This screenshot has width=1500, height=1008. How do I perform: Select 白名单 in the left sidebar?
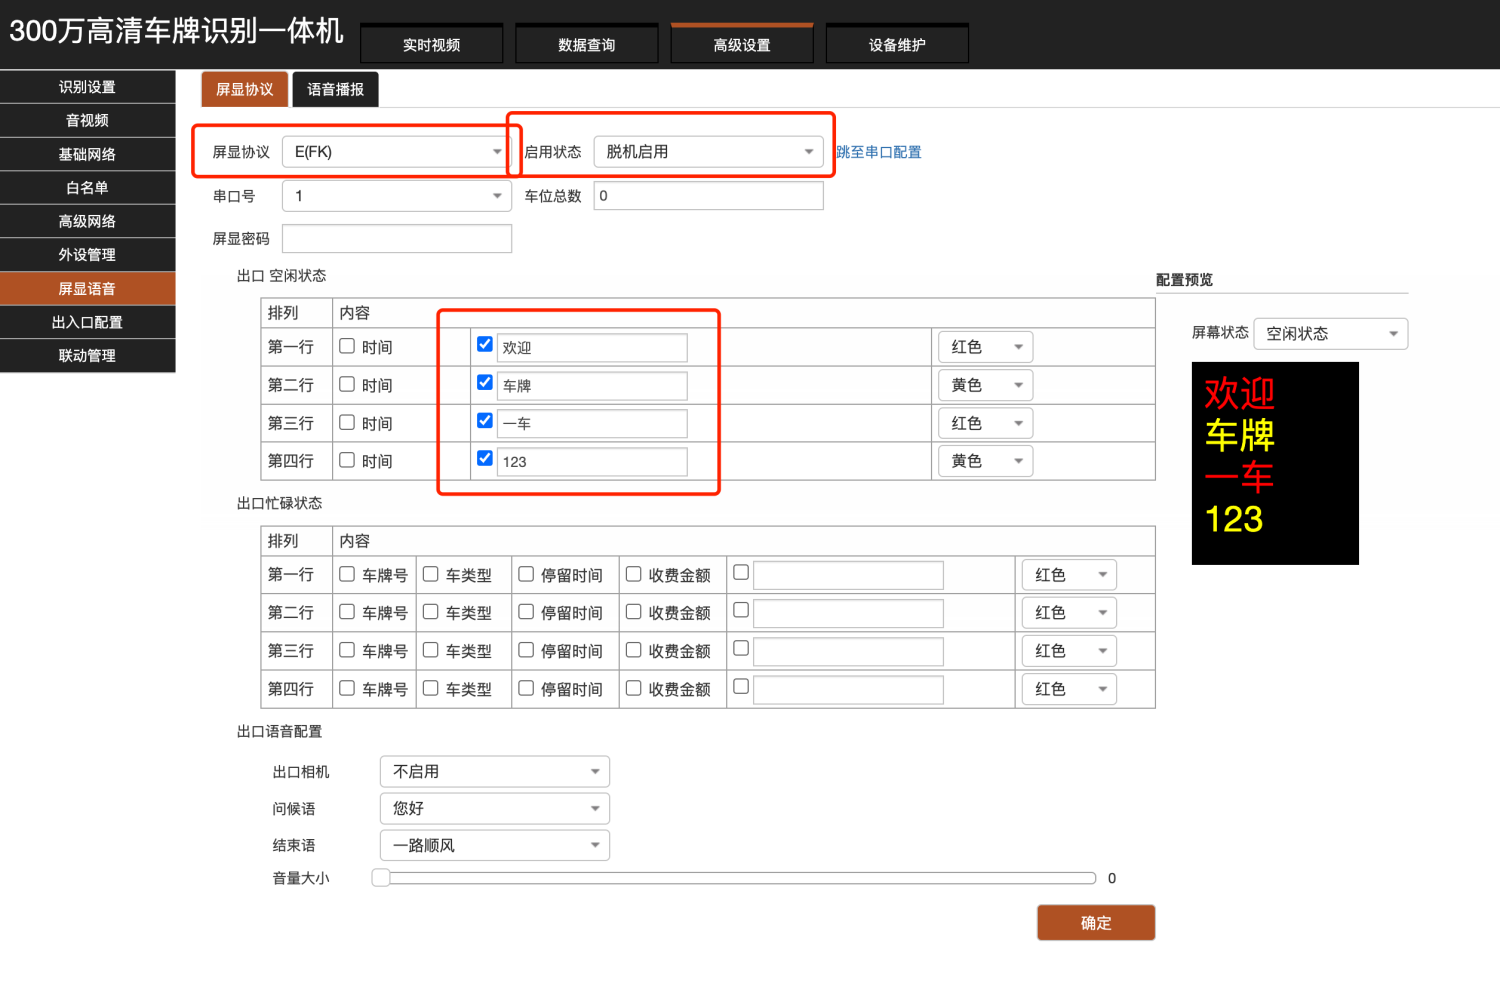click(87, 188)
